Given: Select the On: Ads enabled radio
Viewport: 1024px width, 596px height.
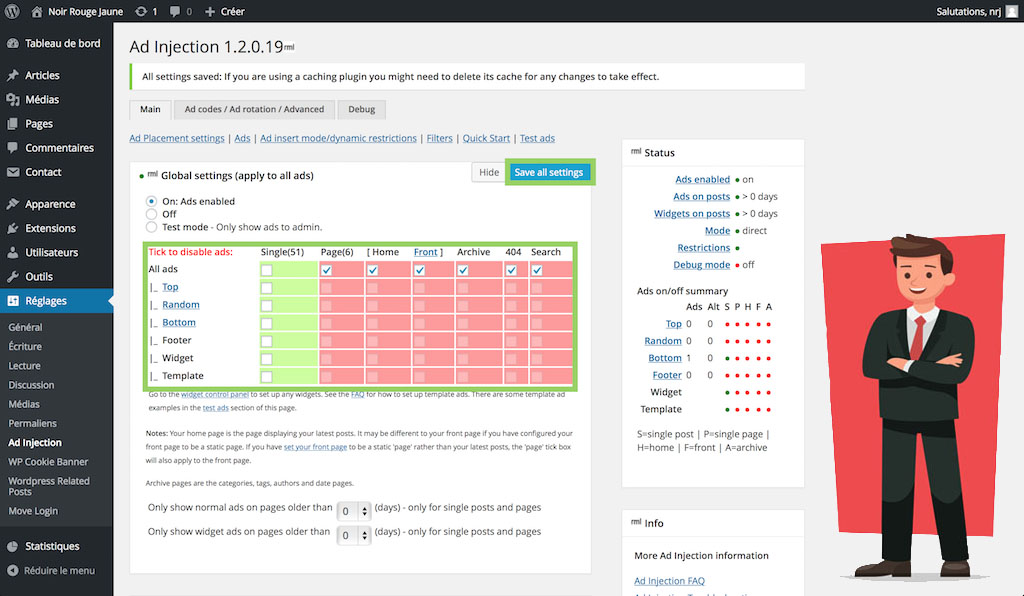Looking at the screenshot, I should (x=152, y=201).
